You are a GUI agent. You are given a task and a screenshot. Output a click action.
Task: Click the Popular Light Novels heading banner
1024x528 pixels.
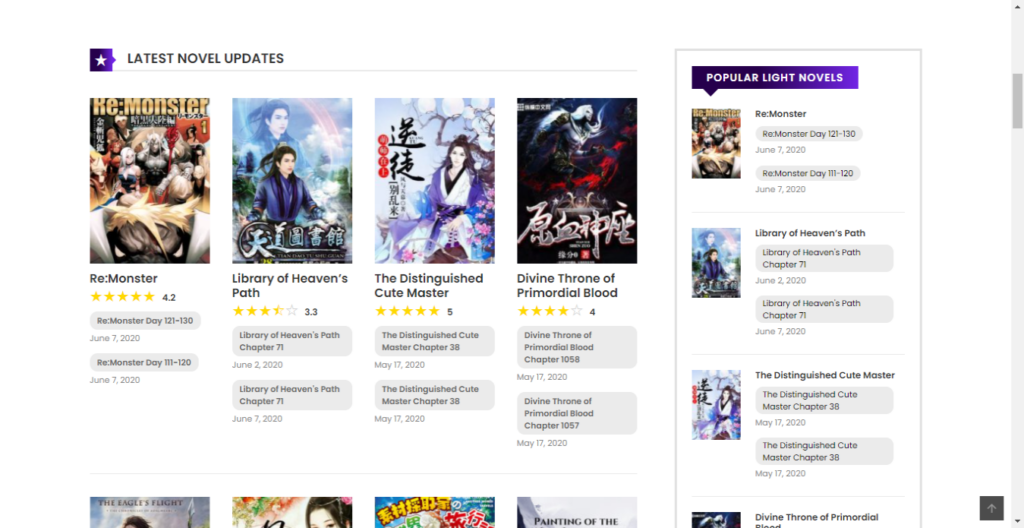click(x=775, y=77)
